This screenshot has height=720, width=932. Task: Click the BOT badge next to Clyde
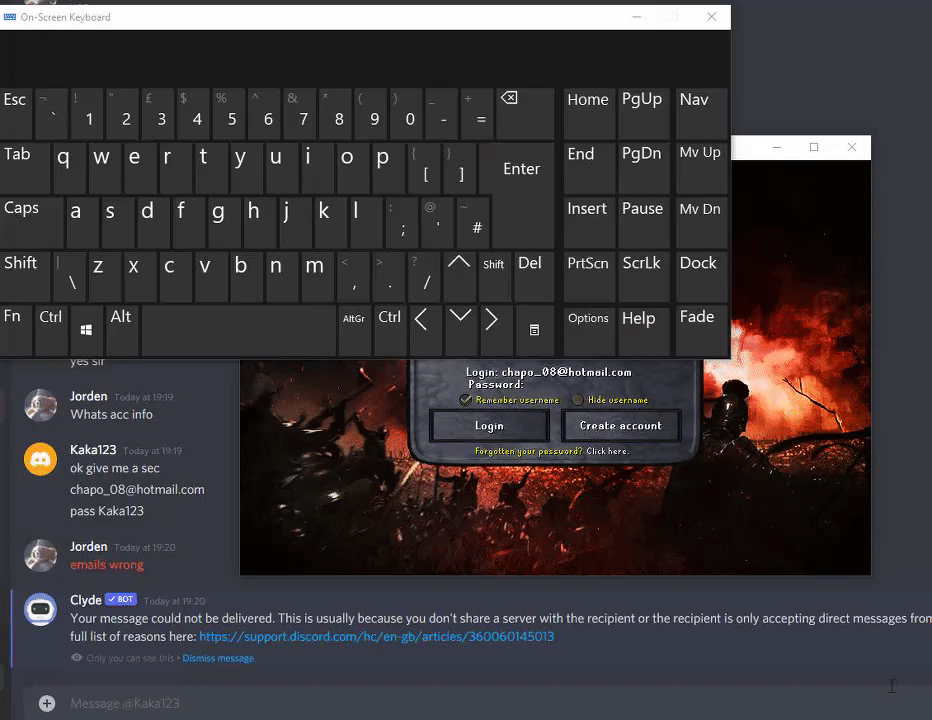point(121,599)
